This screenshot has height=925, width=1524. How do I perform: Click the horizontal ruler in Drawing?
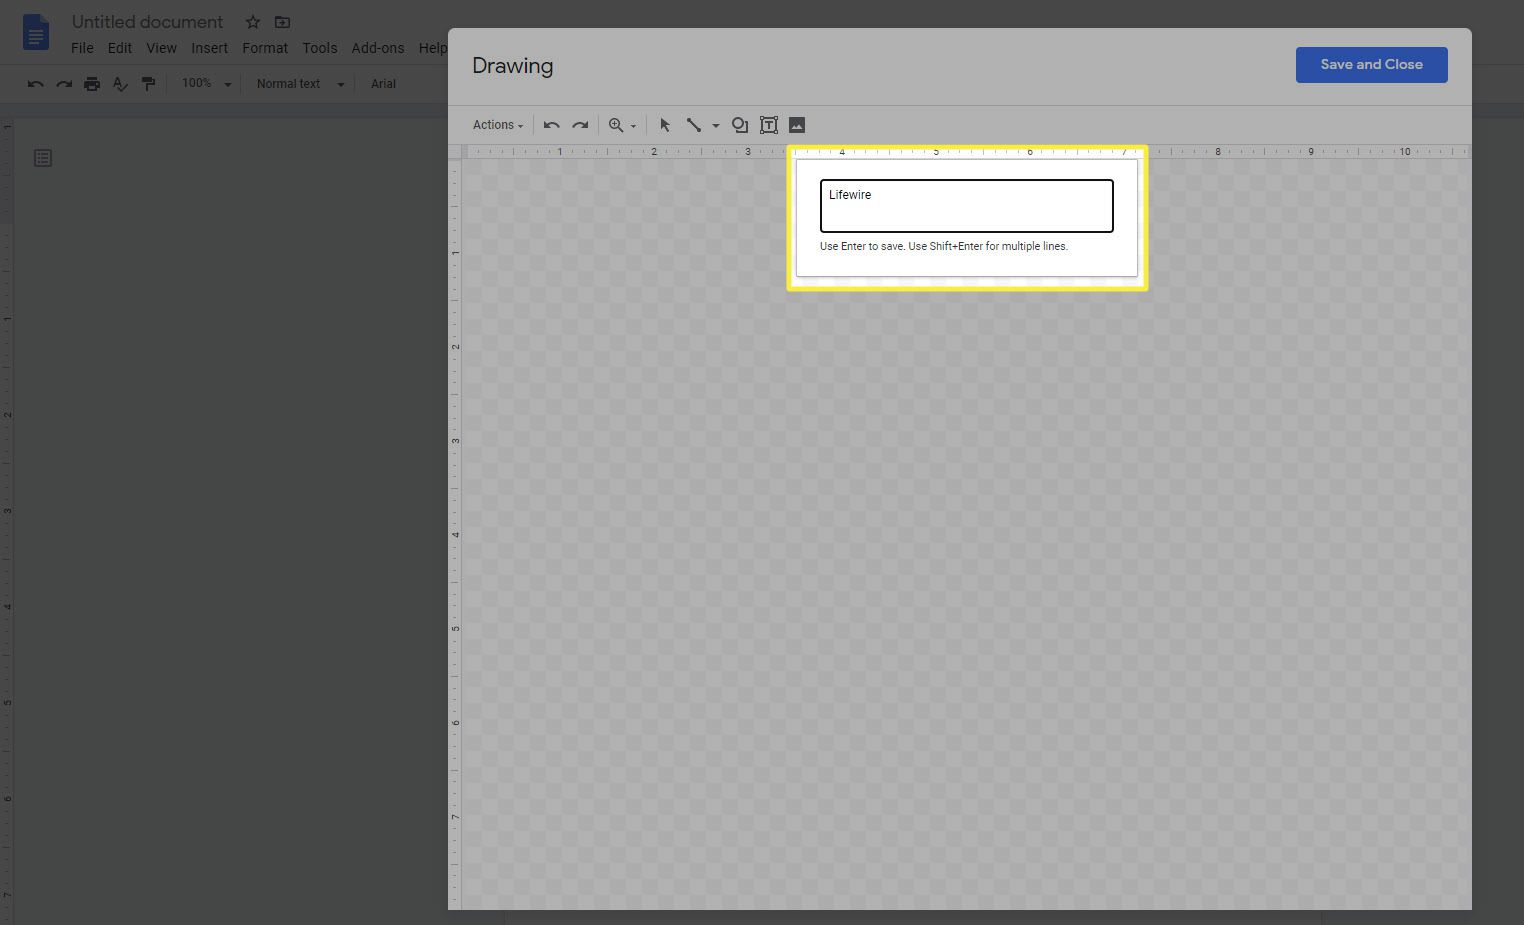point(965,151)
